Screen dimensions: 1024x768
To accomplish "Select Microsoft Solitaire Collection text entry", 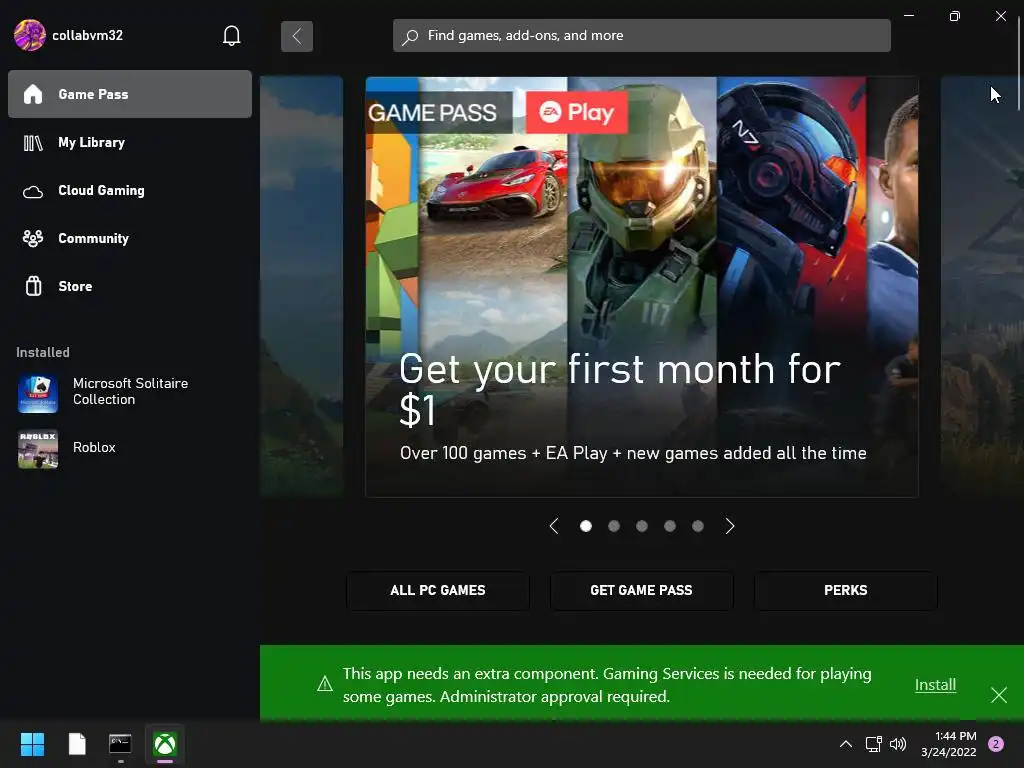I will tap(130, 391).
